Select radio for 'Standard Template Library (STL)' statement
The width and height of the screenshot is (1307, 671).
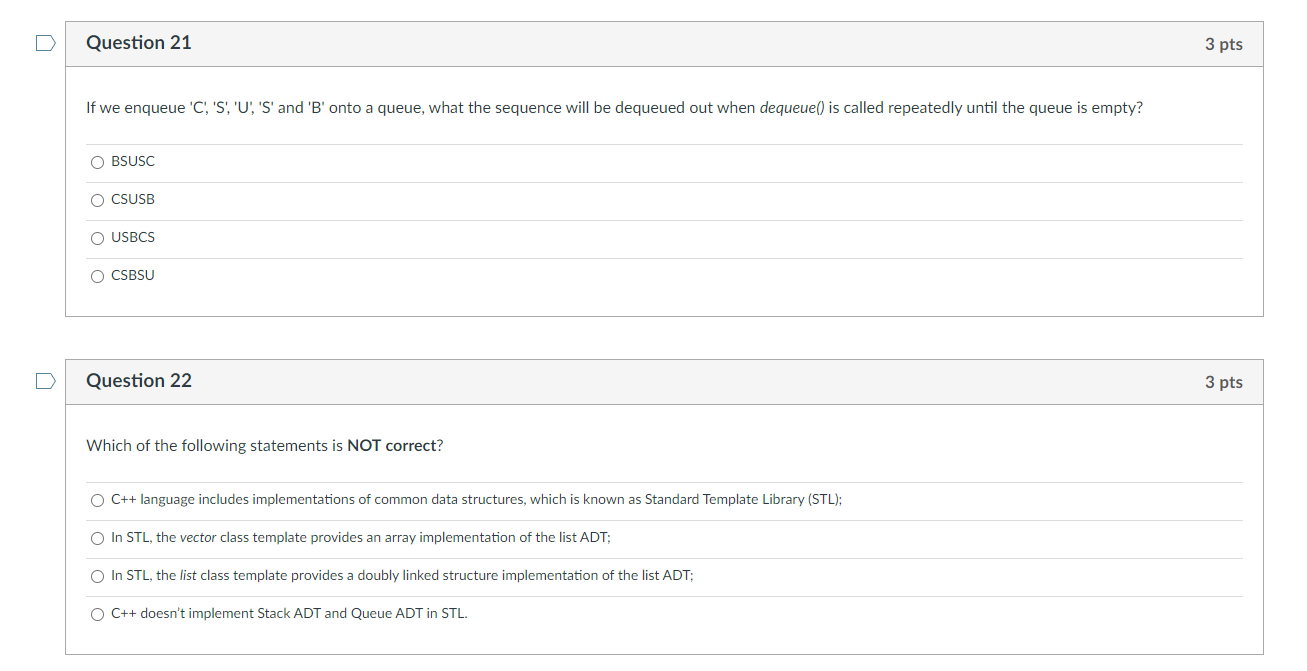97,500
